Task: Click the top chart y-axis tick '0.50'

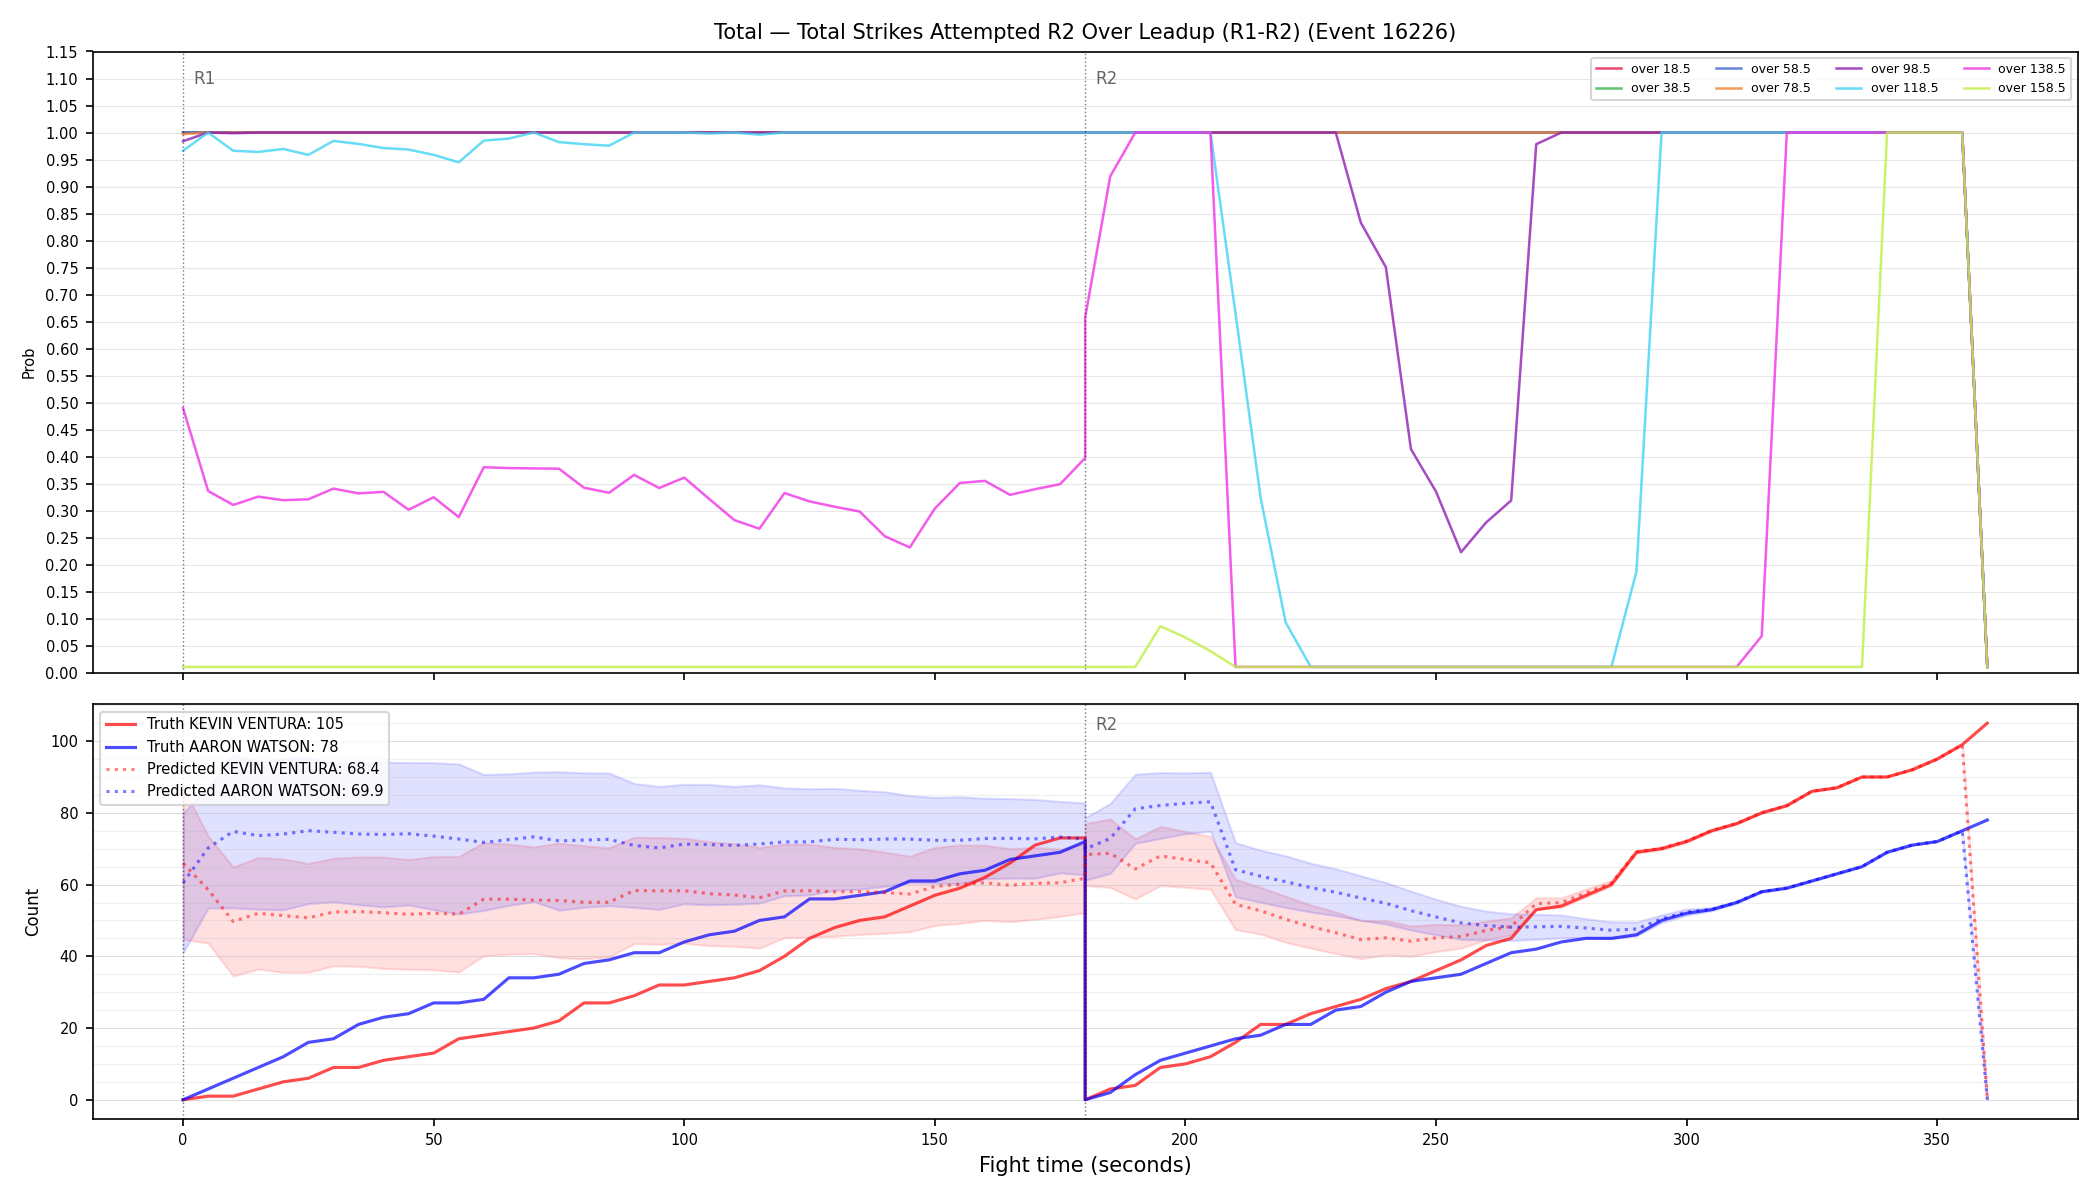Action: click(x=62, y=403)
